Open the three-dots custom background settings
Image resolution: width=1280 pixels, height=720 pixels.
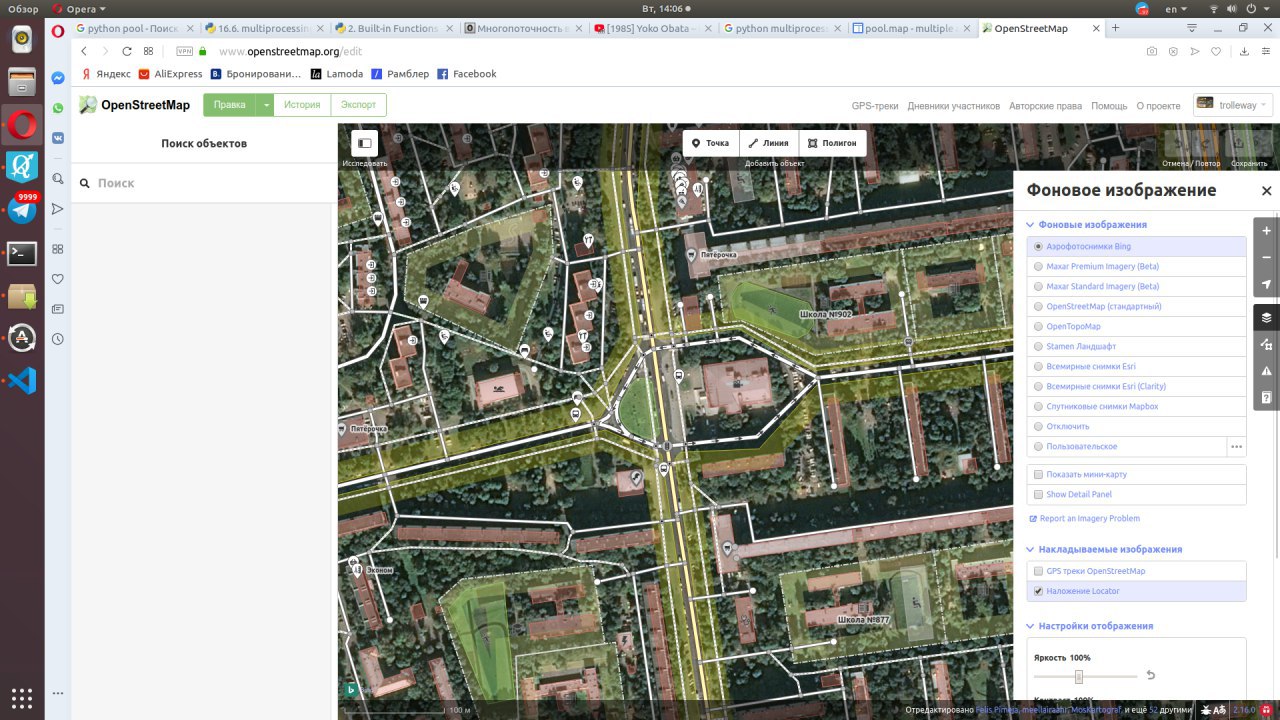point(1236,447)
